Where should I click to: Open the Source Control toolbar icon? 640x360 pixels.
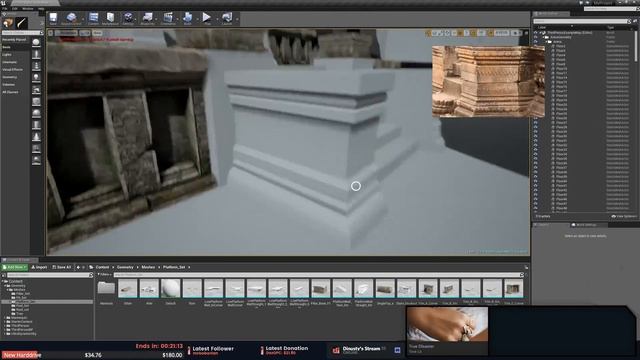71,18
